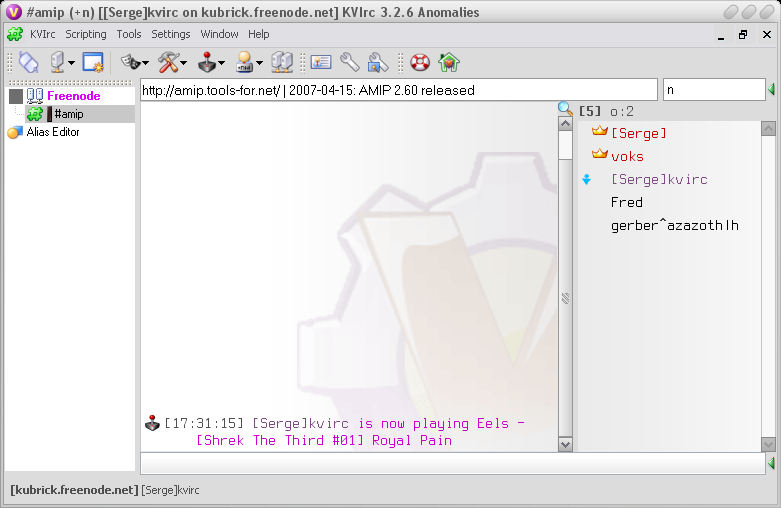The height and width of the screenshot is (508, 781).
Task: Click the green house homepage icon
Action: 449,63
